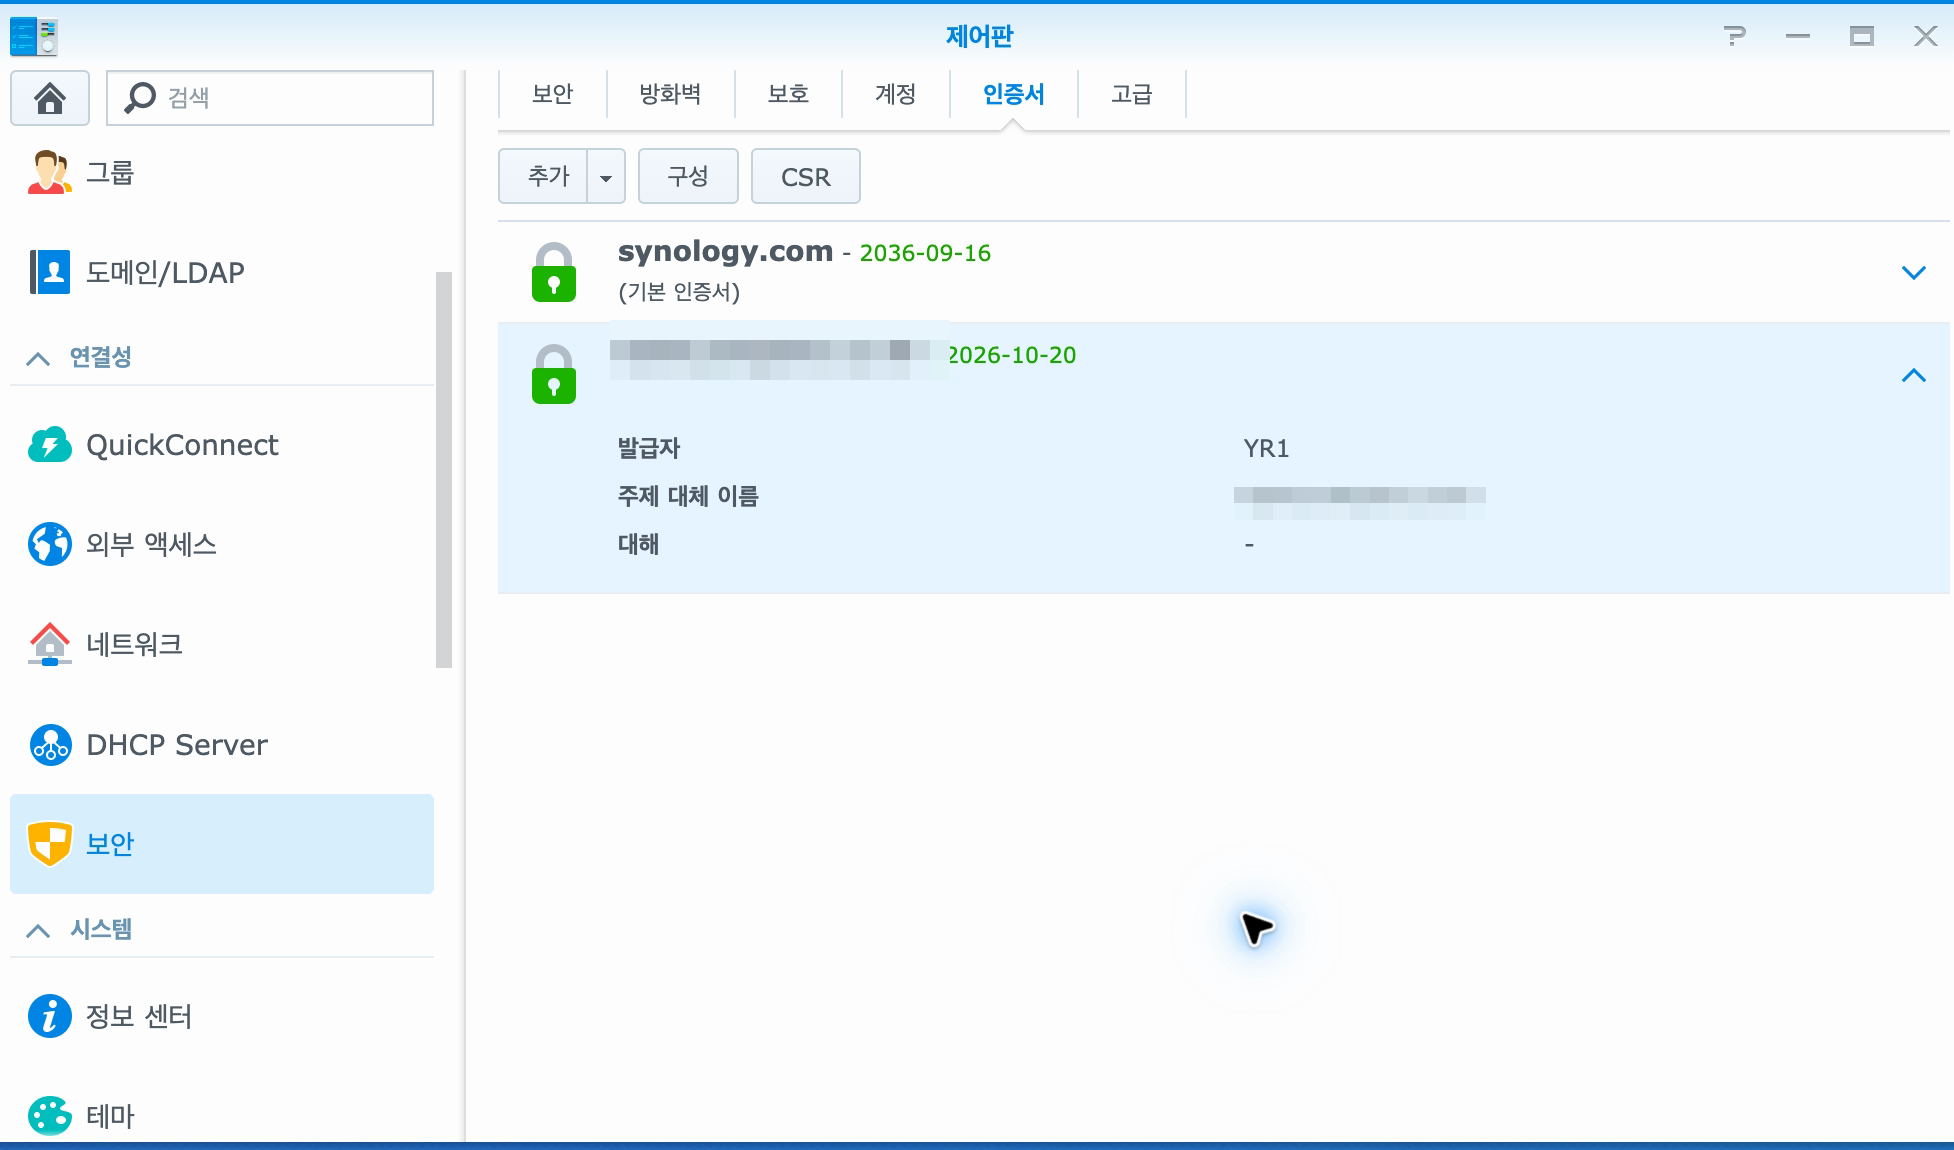Click the 발급자 field label

649,448
